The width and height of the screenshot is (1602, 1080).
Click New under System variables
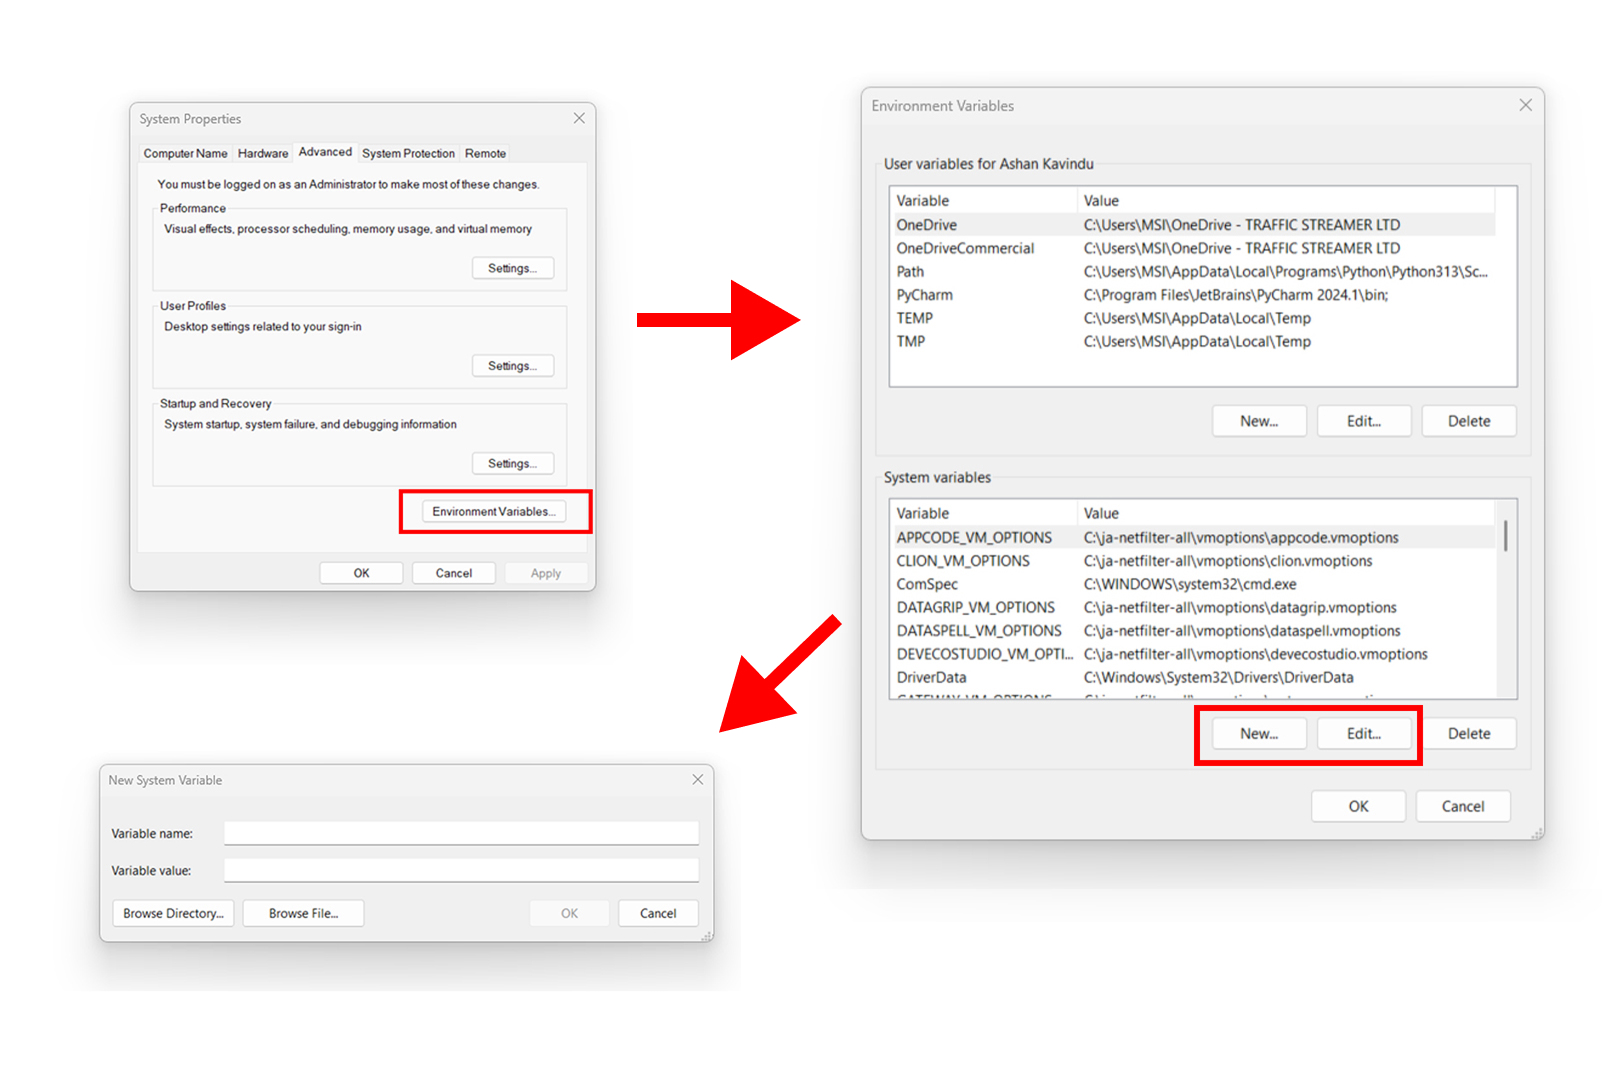point(1259,733)
